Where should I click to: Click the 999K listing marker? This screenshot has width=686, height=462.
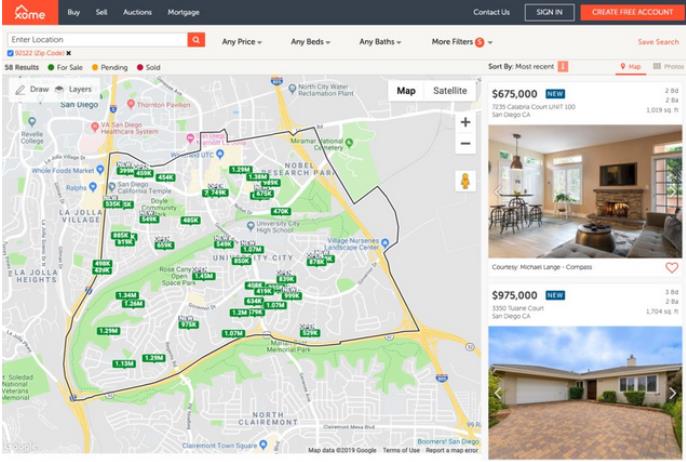(x=291, y=296)
